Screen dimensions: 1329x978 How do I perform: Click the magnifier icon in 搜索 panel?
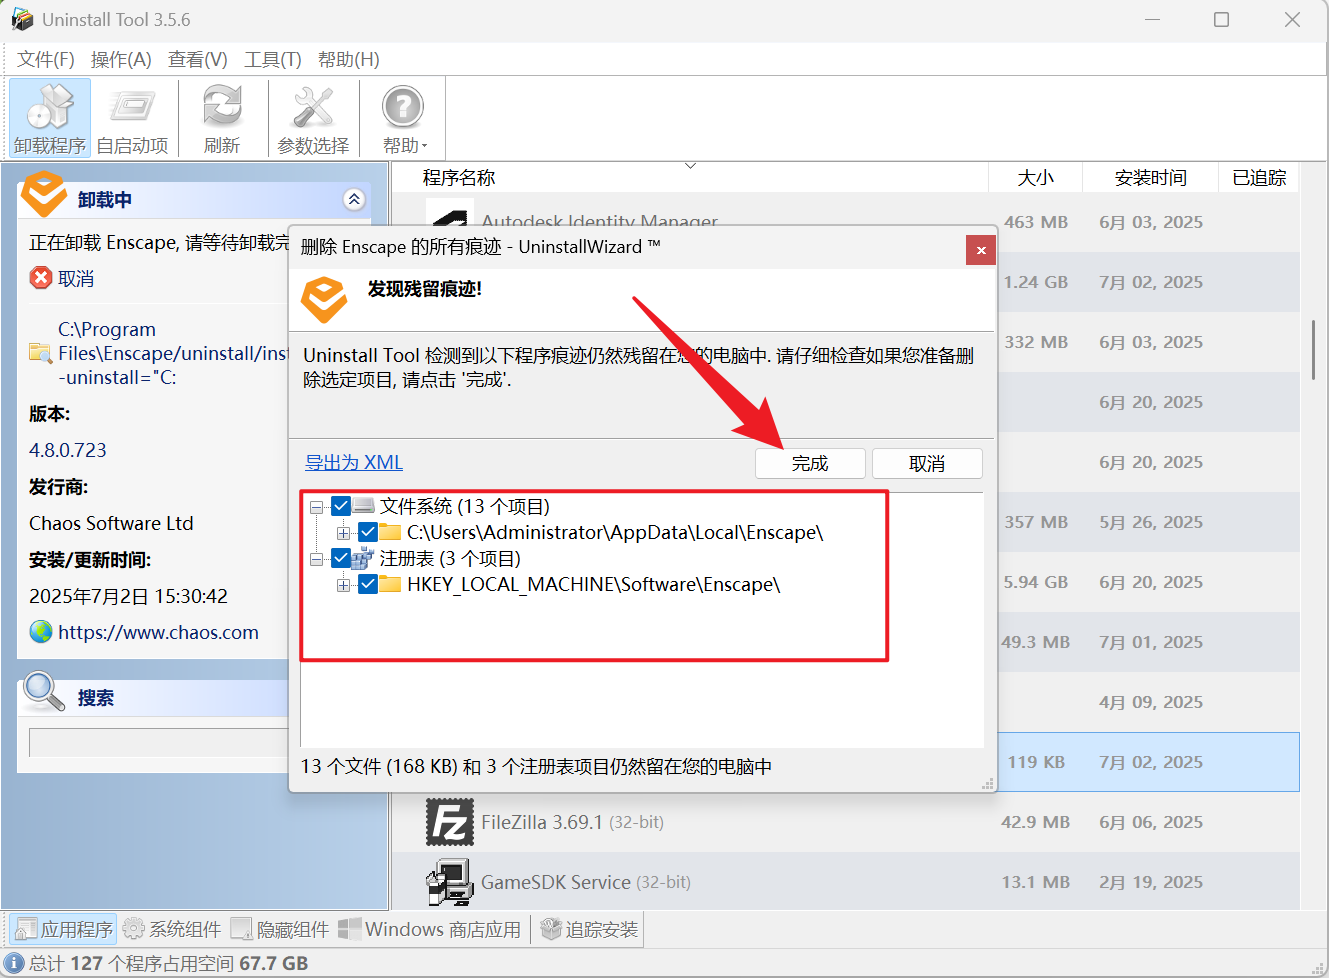43,691
